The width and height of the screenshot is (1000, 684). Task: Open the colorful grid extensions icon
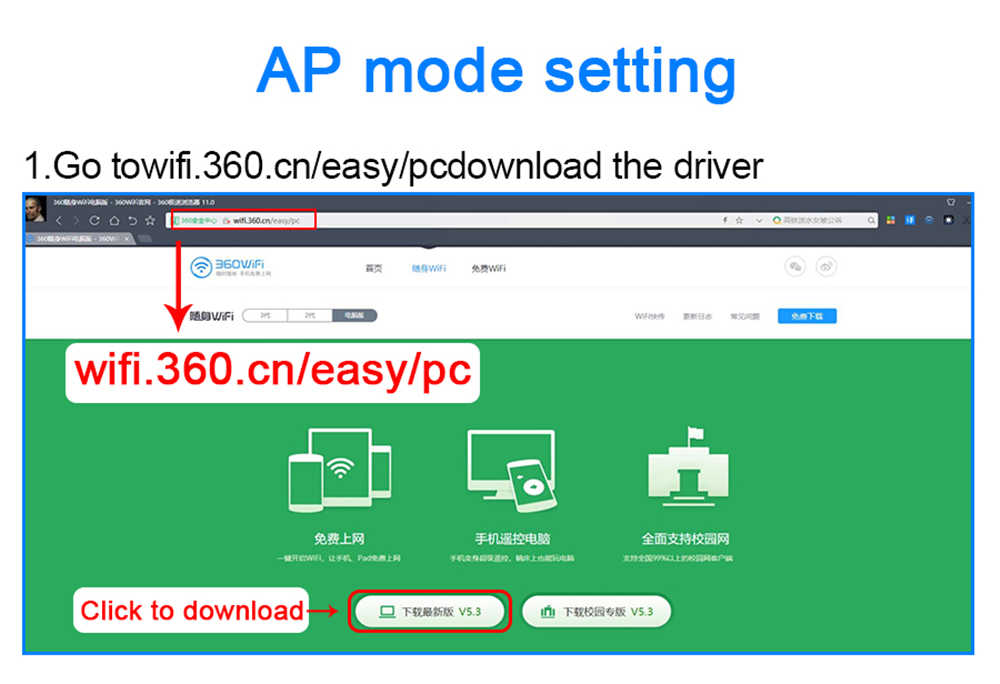pos(891,220)
